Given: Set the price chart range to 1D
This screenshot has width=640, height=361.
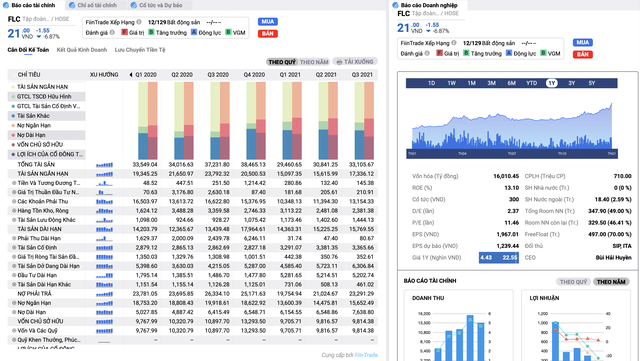Looking at the screenshot, I should tap(431, 83).
